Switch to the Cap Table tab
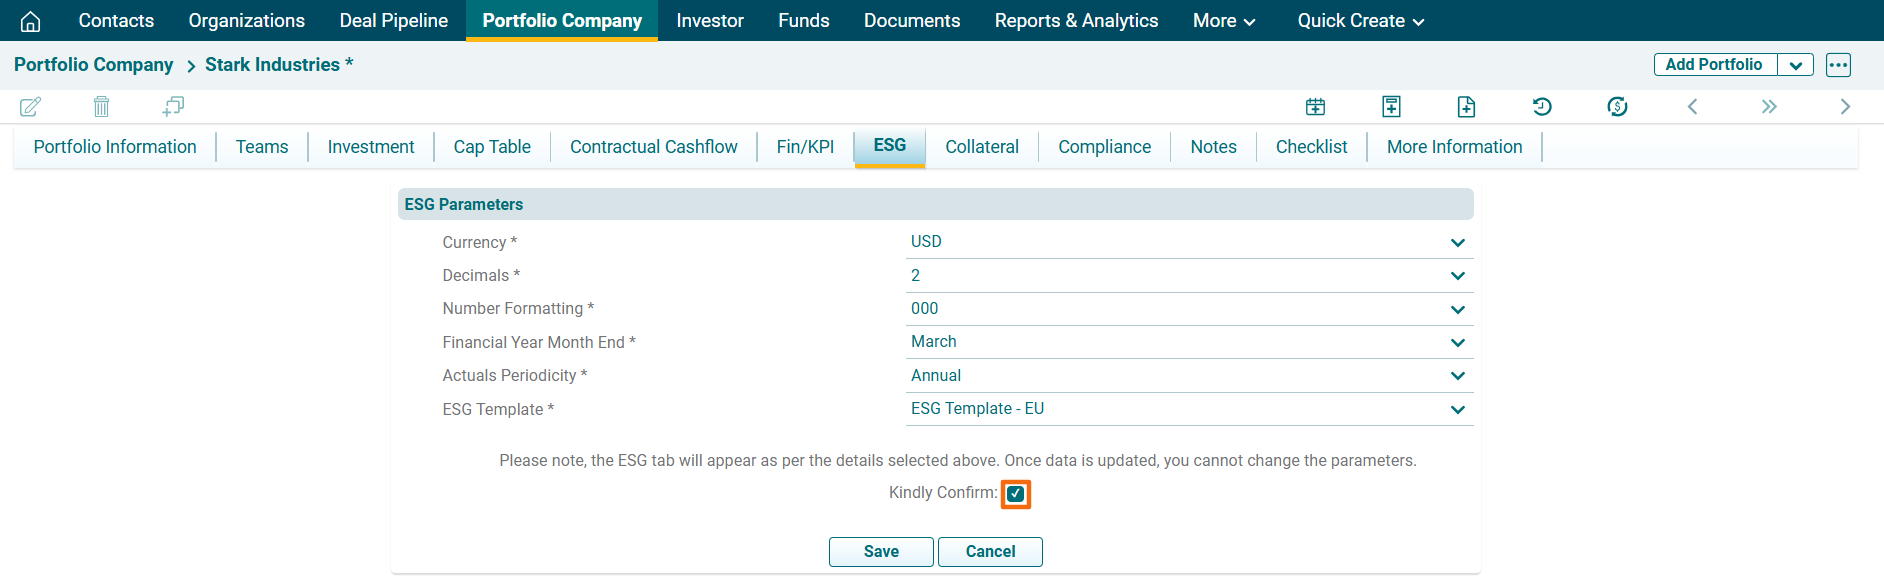This screenshot has height=585, width=1884. pos(492,147)
